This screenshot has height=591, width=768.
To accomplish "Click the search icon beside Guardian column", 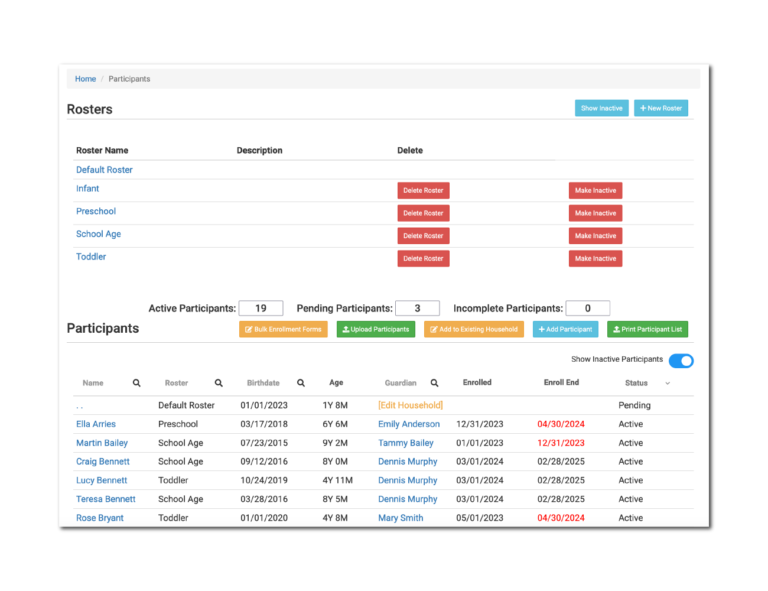I will [434, 383].
